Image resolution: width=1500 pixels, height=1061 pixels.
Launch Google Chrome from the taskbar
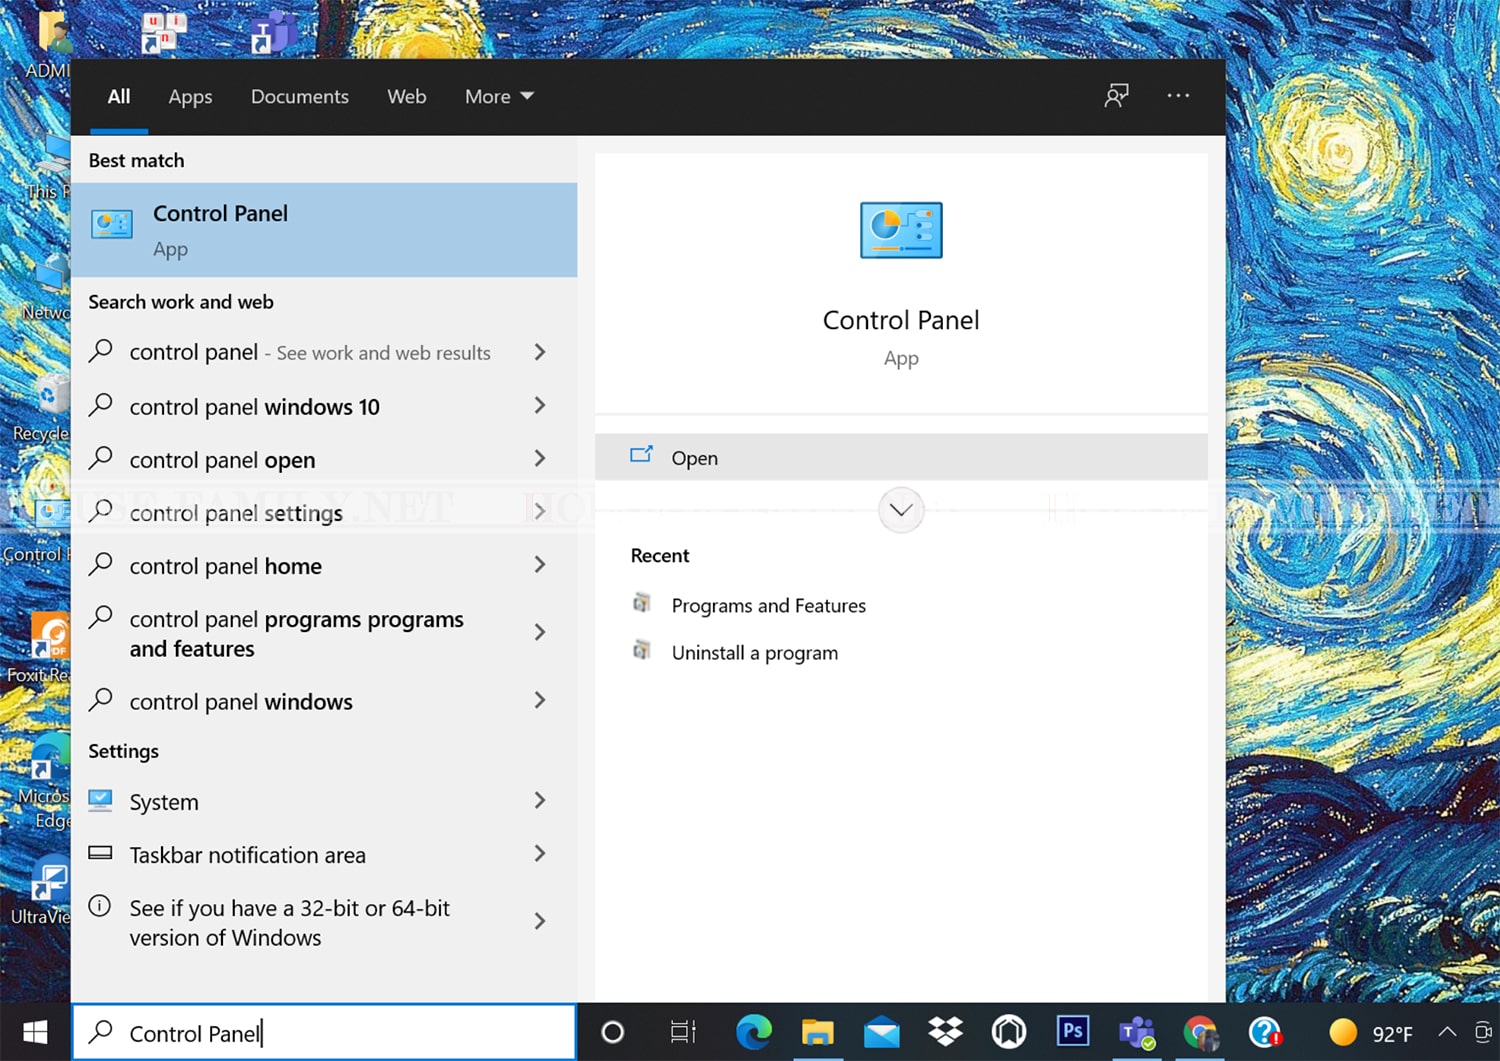[1200, 1032]
